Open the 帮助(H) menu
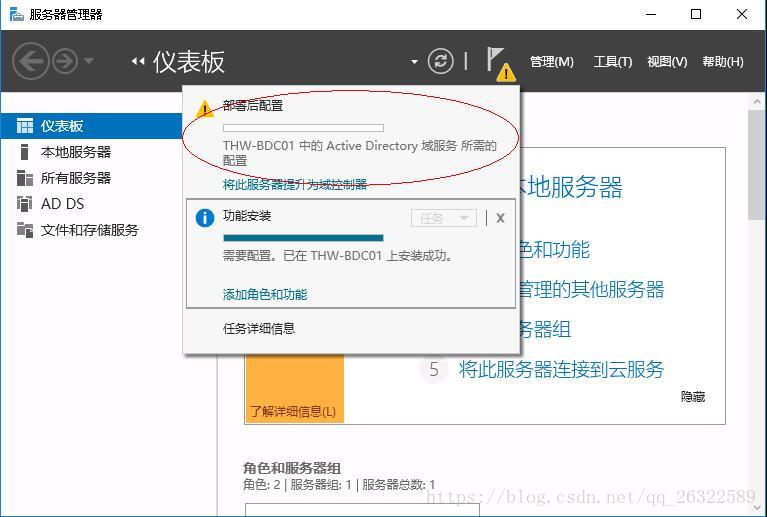Viewport: 767px width, 517px height. click(x=723, y=62)
